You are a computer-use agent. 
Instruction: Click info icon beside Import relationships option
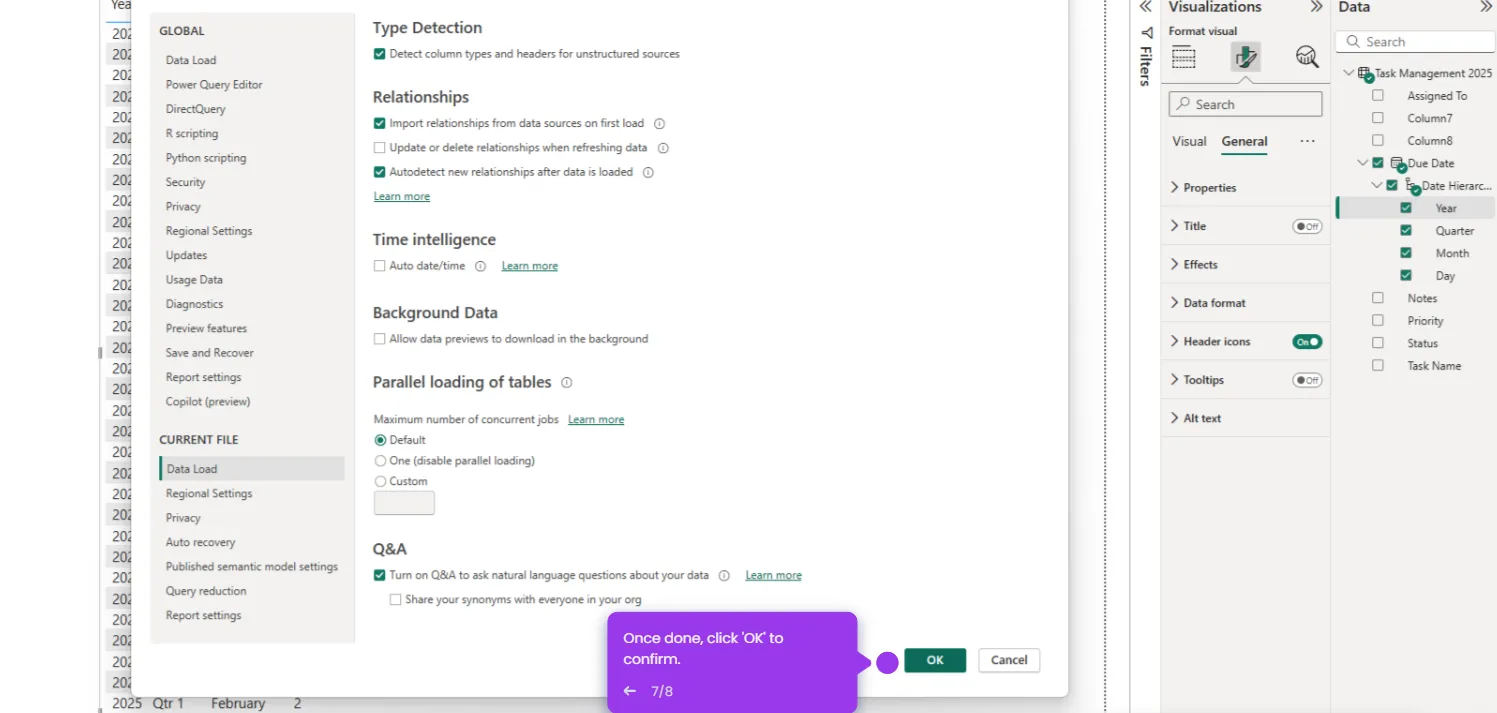[x=659, y=124]
